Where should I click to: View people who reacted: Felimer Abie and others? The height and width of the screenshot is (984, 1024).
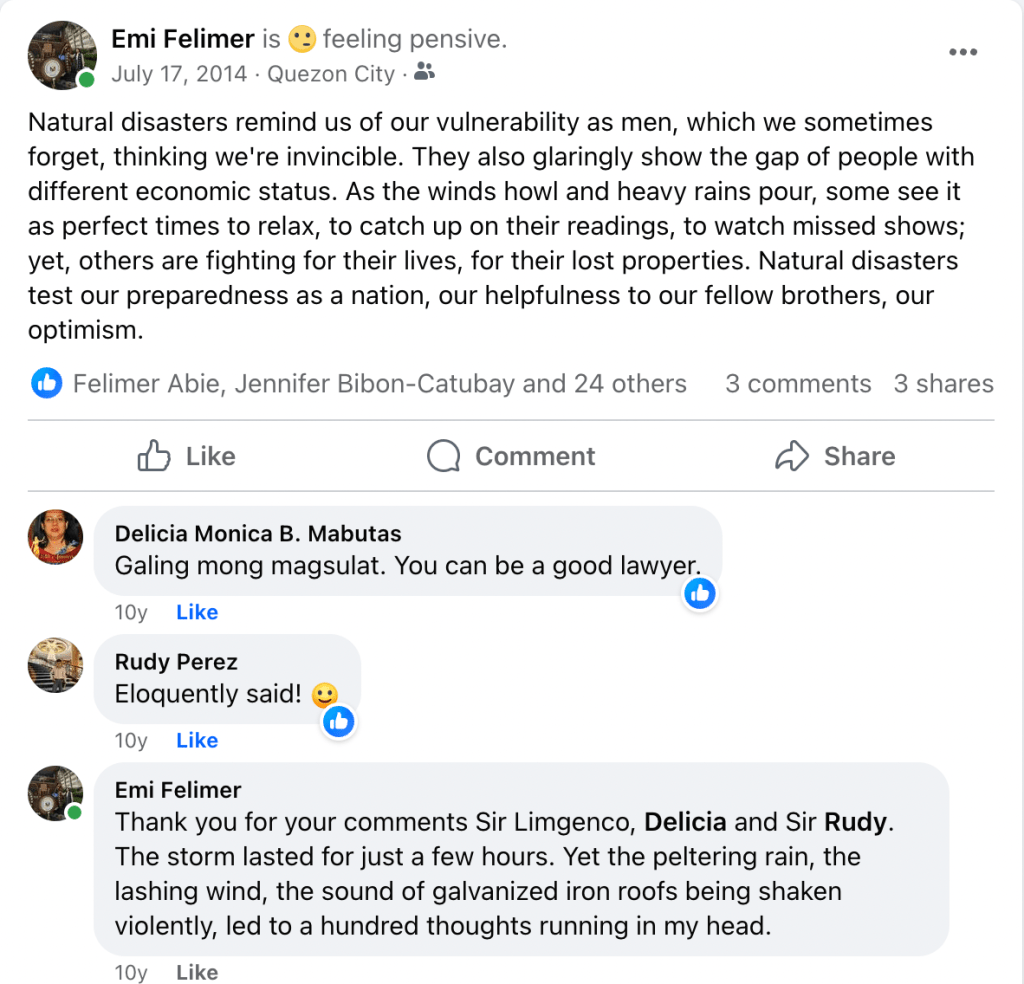pyautogui.click(x=379, y=384)
